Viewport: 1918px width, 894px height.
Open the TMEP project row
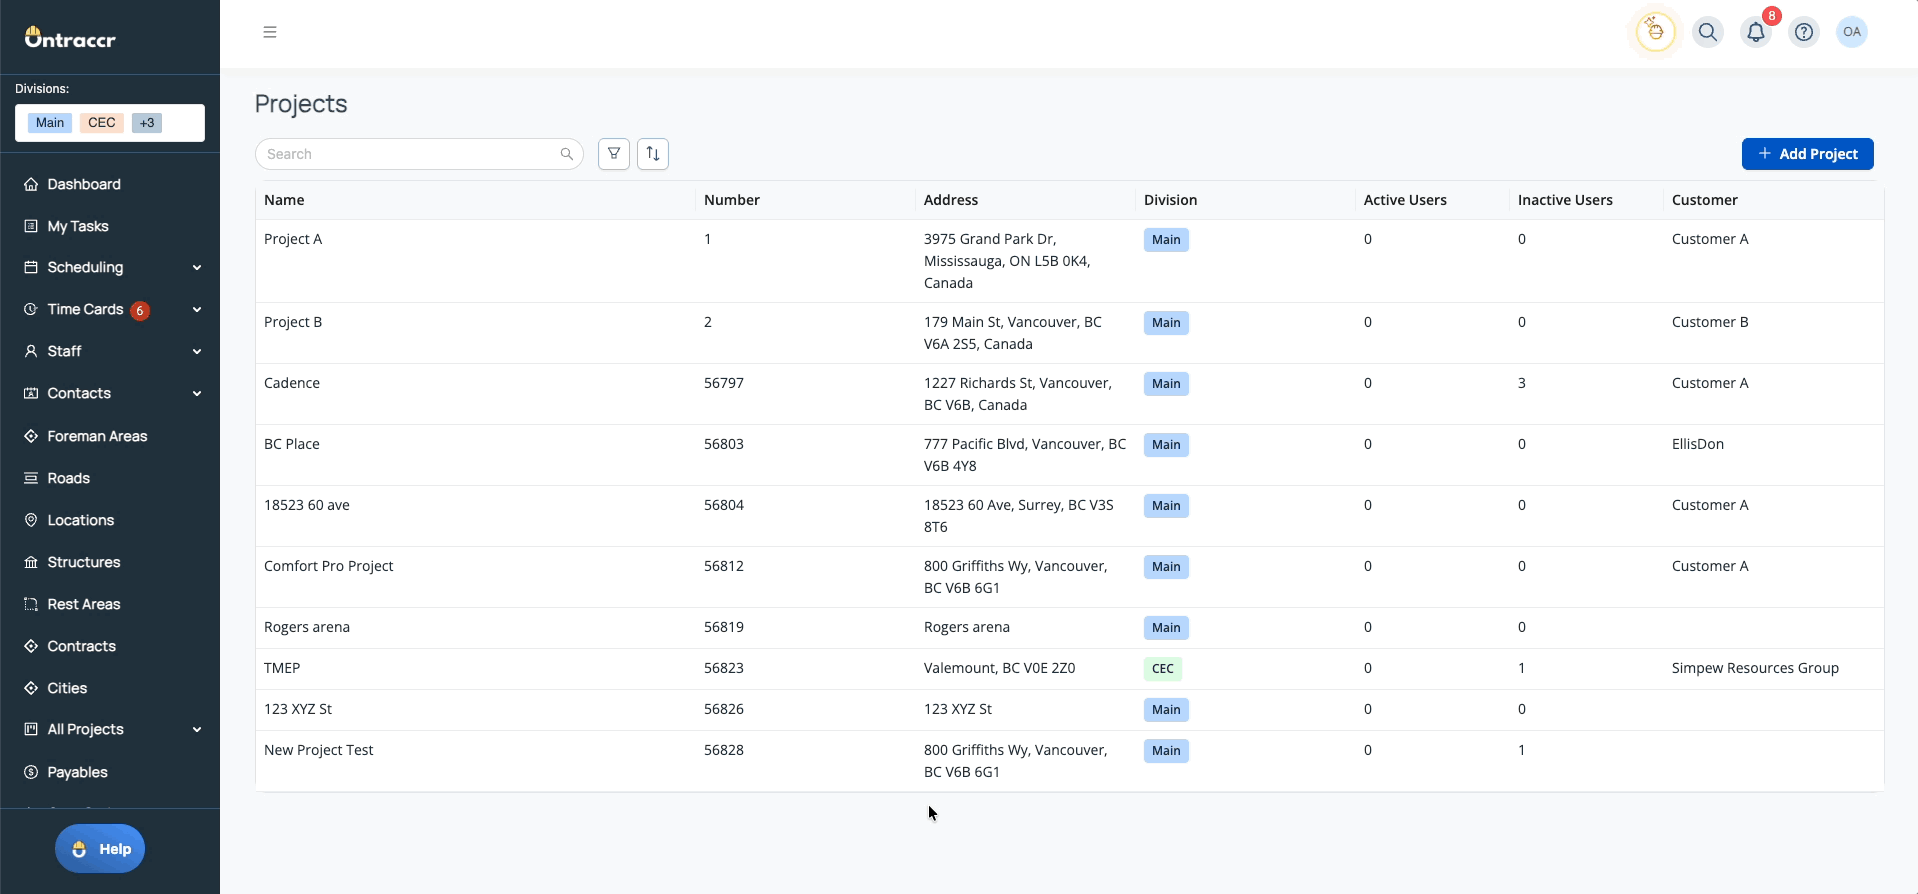(282, 668)
